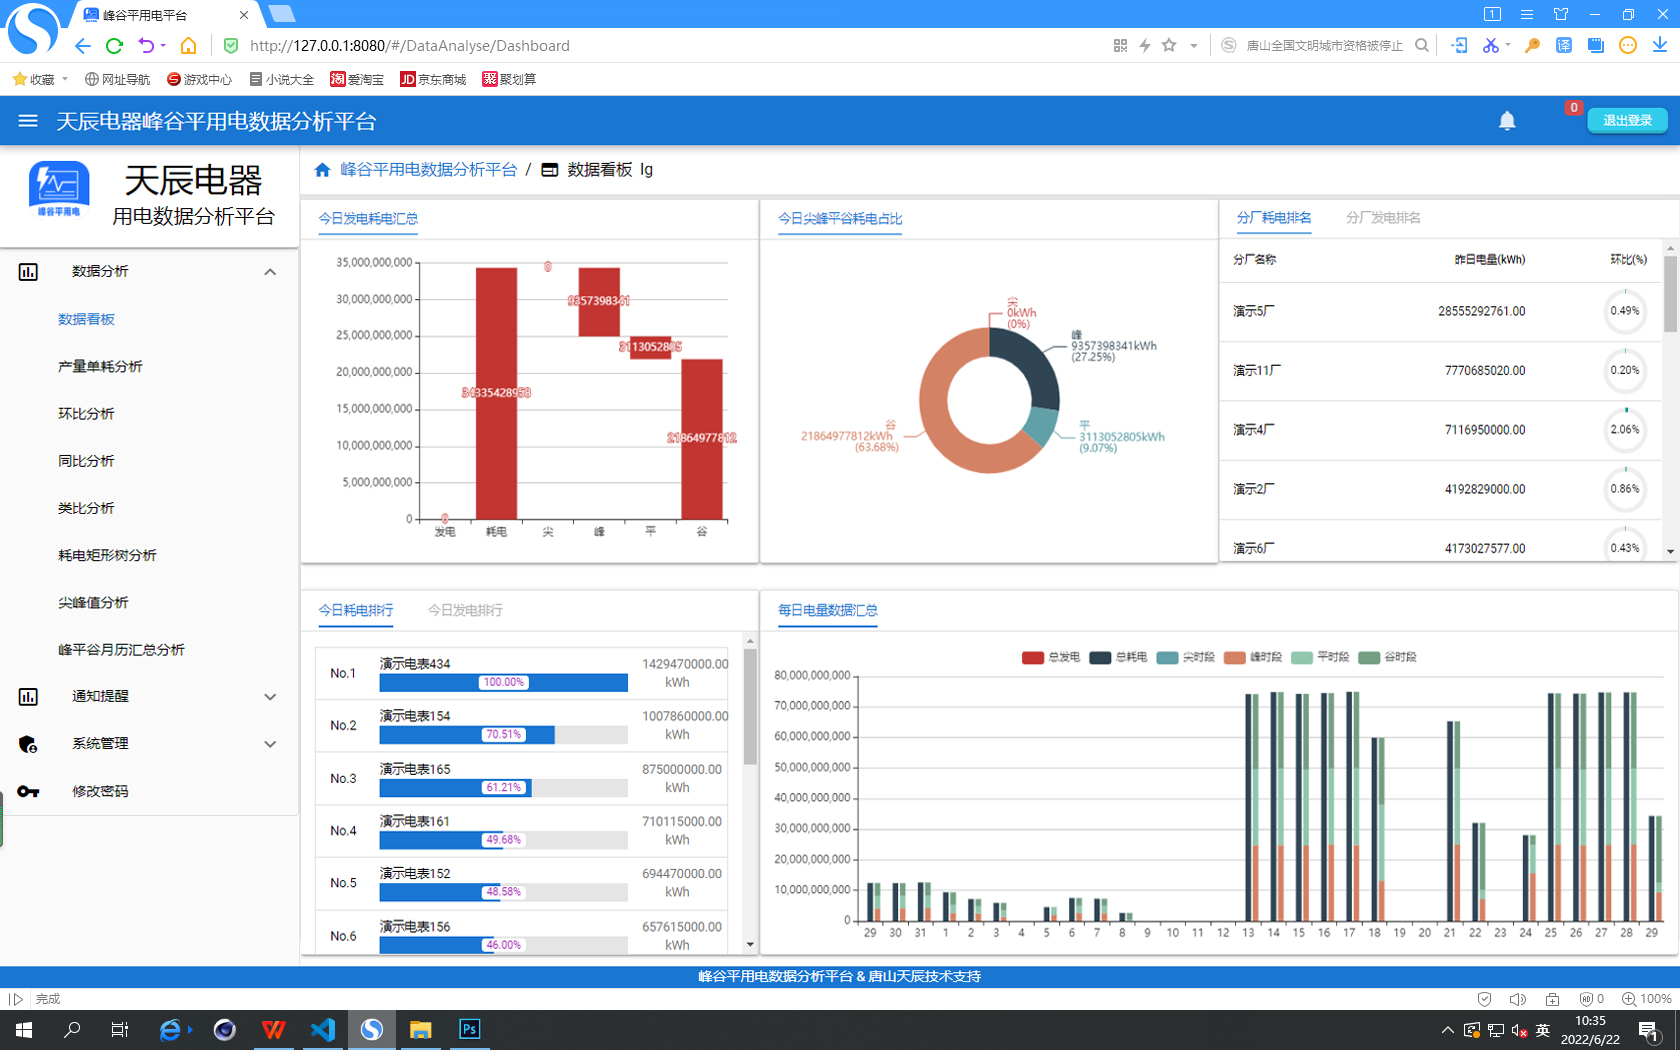
Task: Click the 今日耗电排行 list scrollbar down arrow
Action: click(x=750, y=944)
